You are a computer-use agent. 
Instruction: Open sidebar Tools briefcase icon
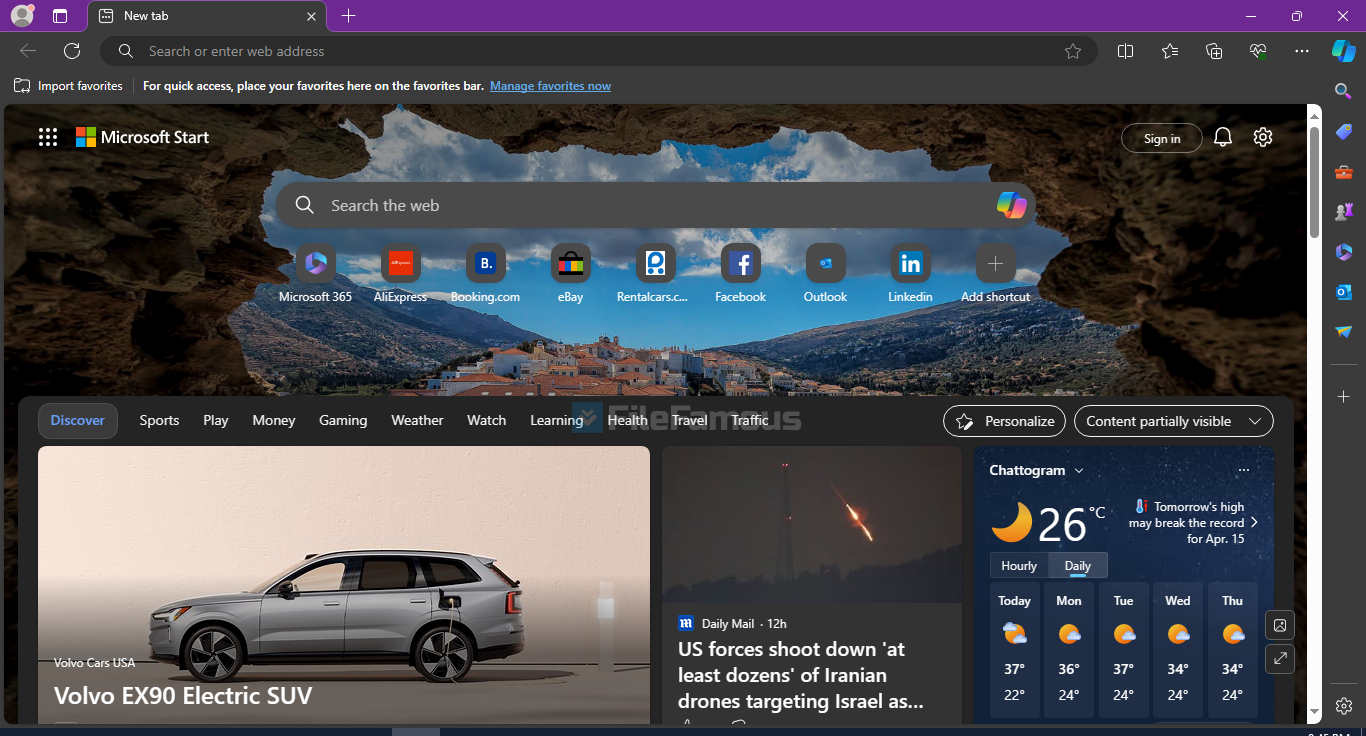(1344, 172)
